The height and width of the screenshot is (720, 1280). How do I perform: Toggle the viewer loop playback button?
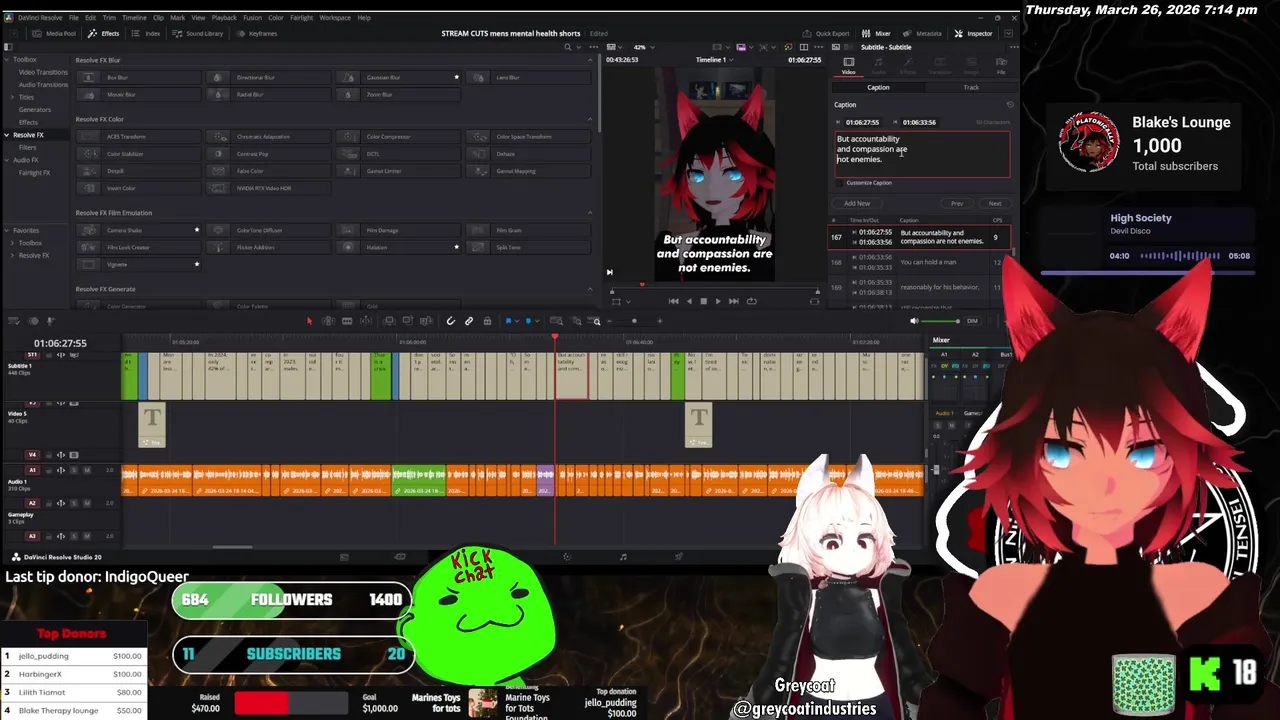tap(752, 301)
